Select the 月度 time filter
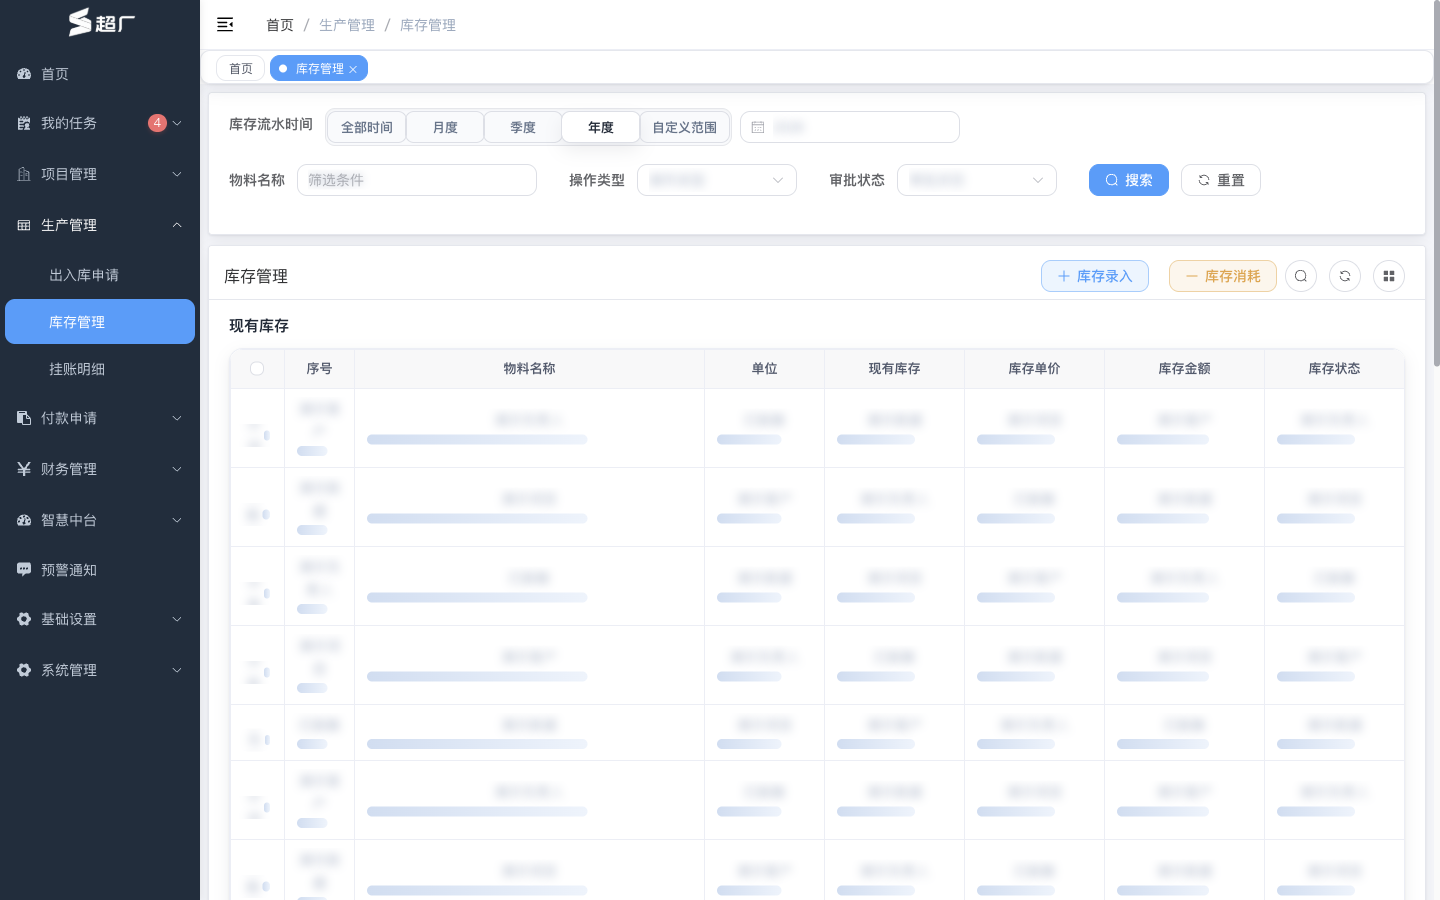 445,127
